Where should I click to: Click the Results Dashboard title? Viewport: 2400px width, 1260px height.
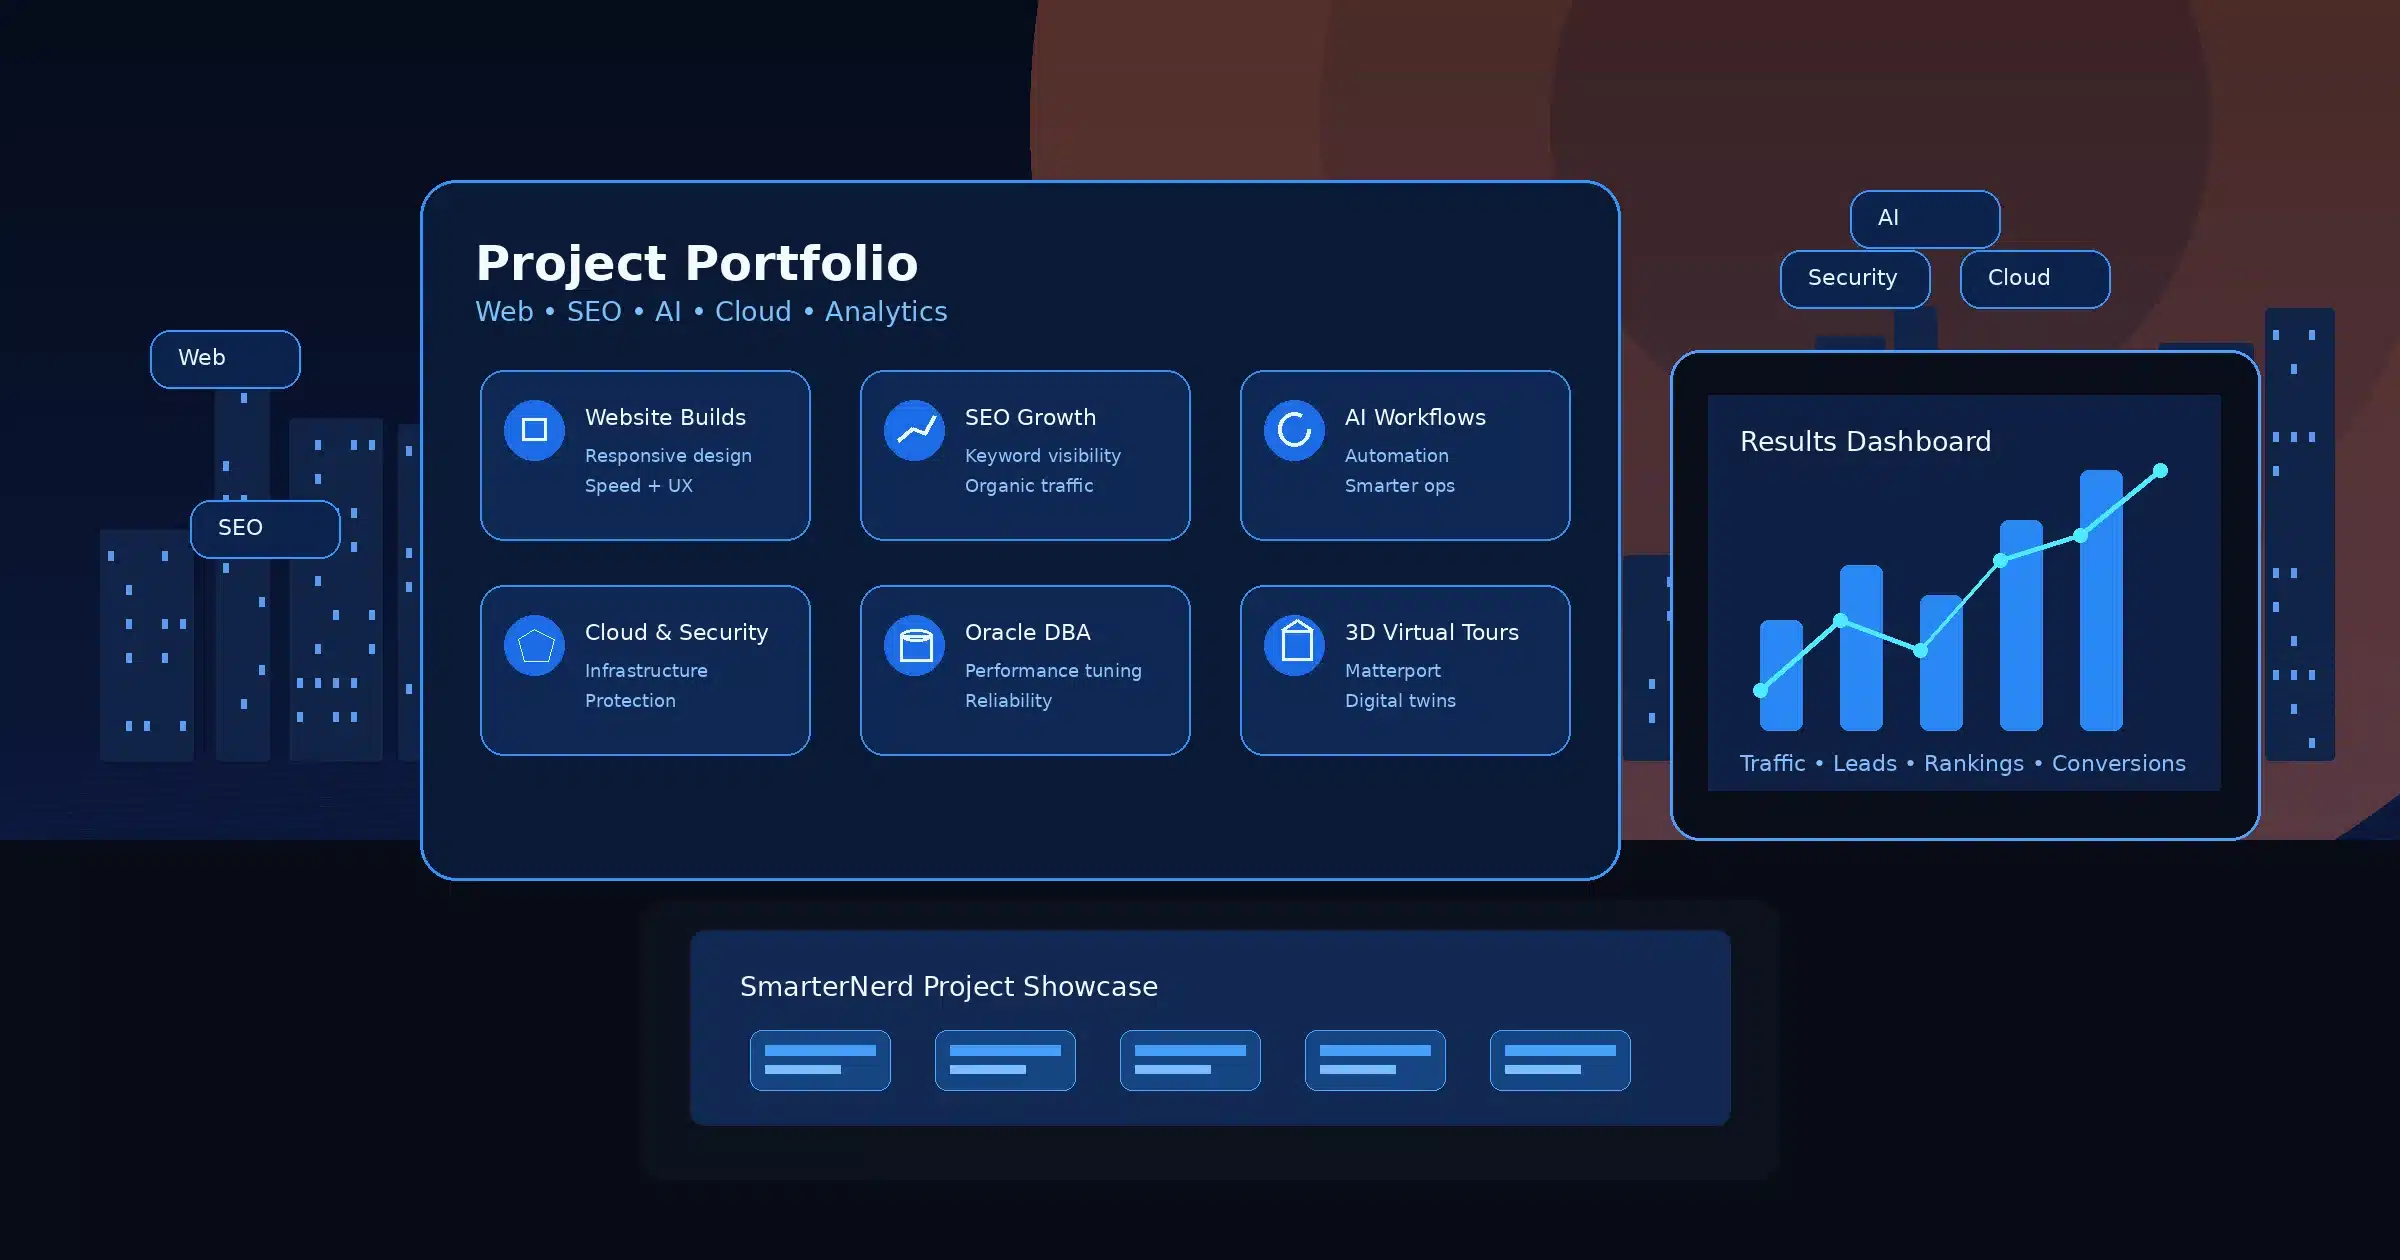click(x=1865, y=442)
